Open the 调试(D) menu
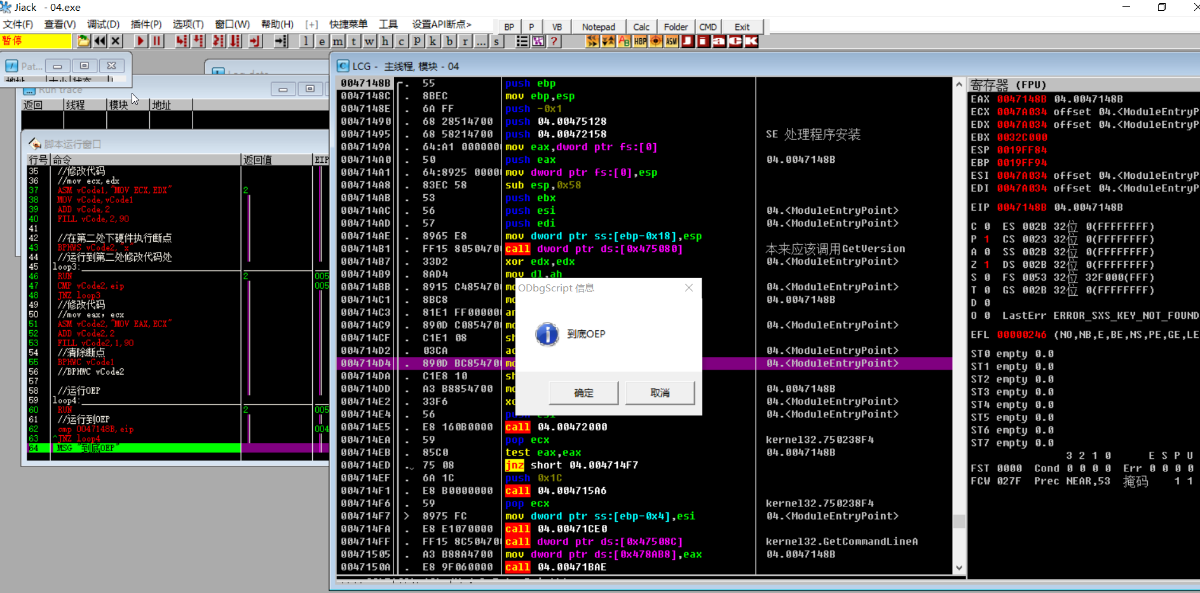1200x593 pixels. pos(103,24)
